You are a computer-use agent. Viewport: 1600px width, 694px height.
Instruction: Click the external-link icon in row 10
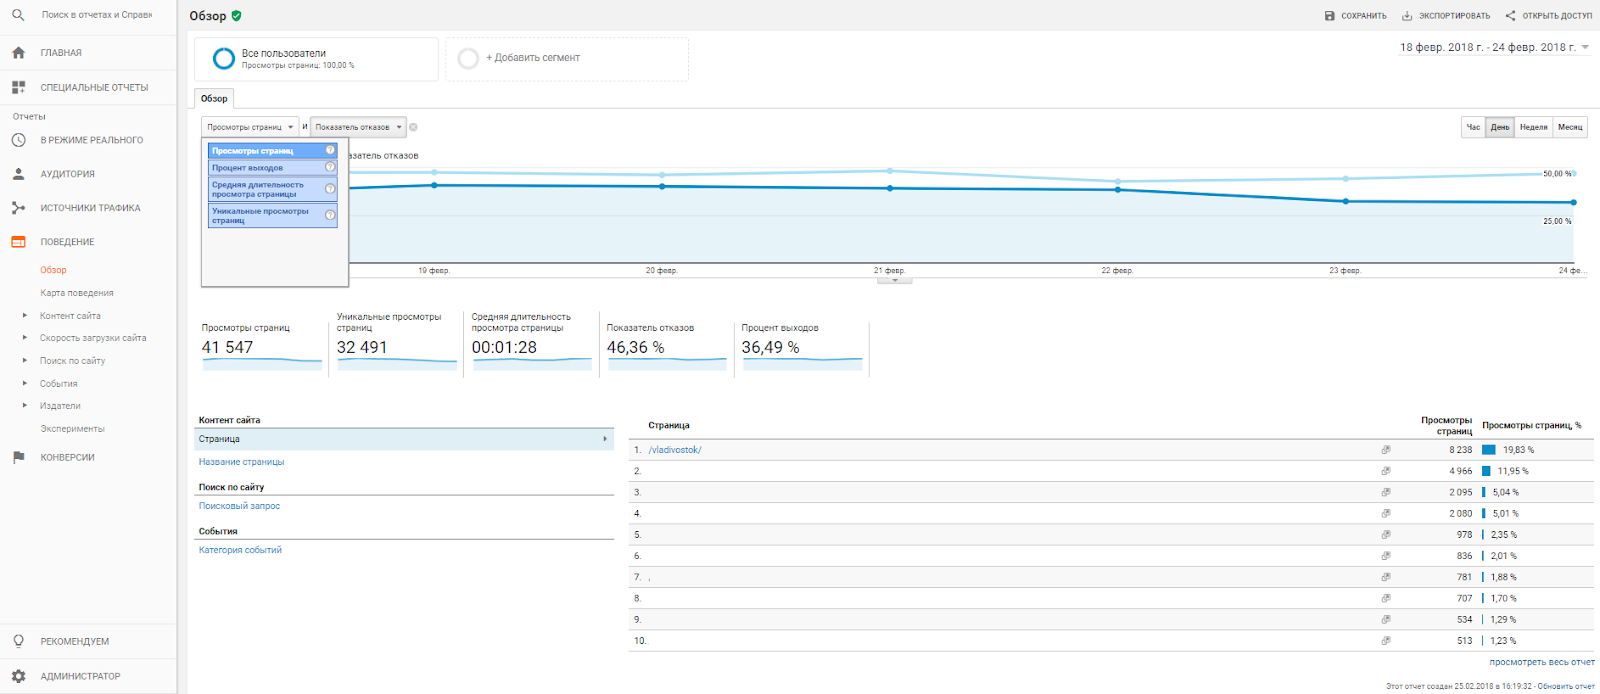click(1386, 641)
